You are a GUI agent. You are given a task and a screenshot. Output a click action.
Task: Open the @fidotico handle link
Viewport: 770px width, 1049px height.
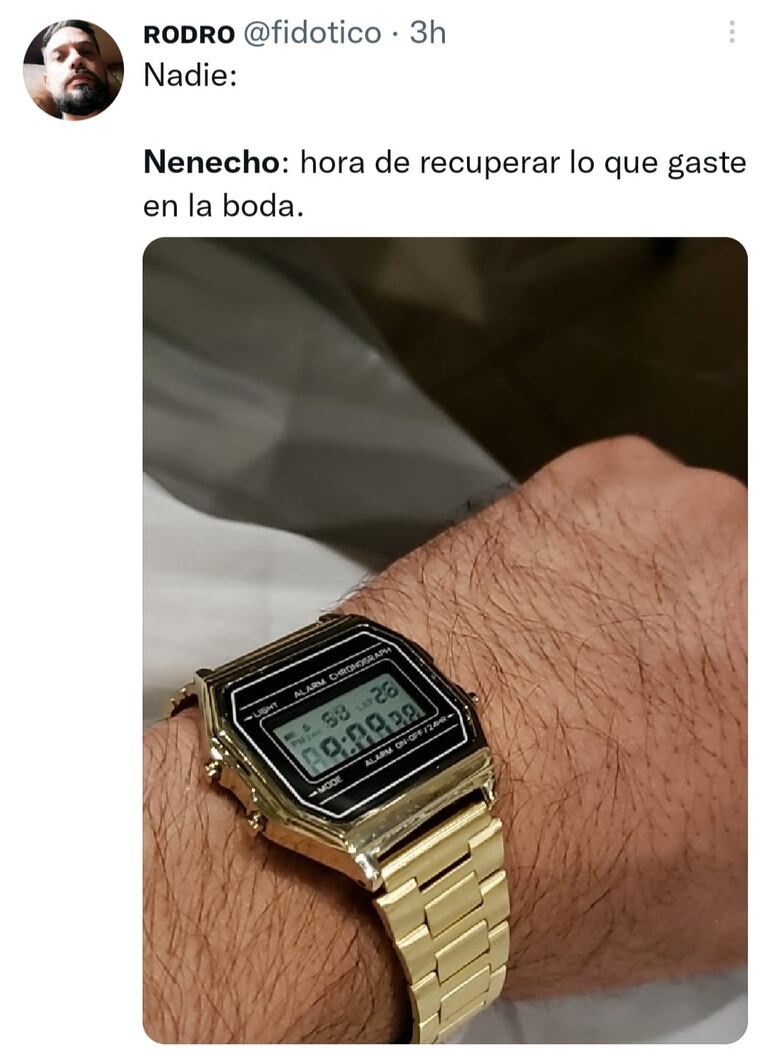[x=311, y=32]
